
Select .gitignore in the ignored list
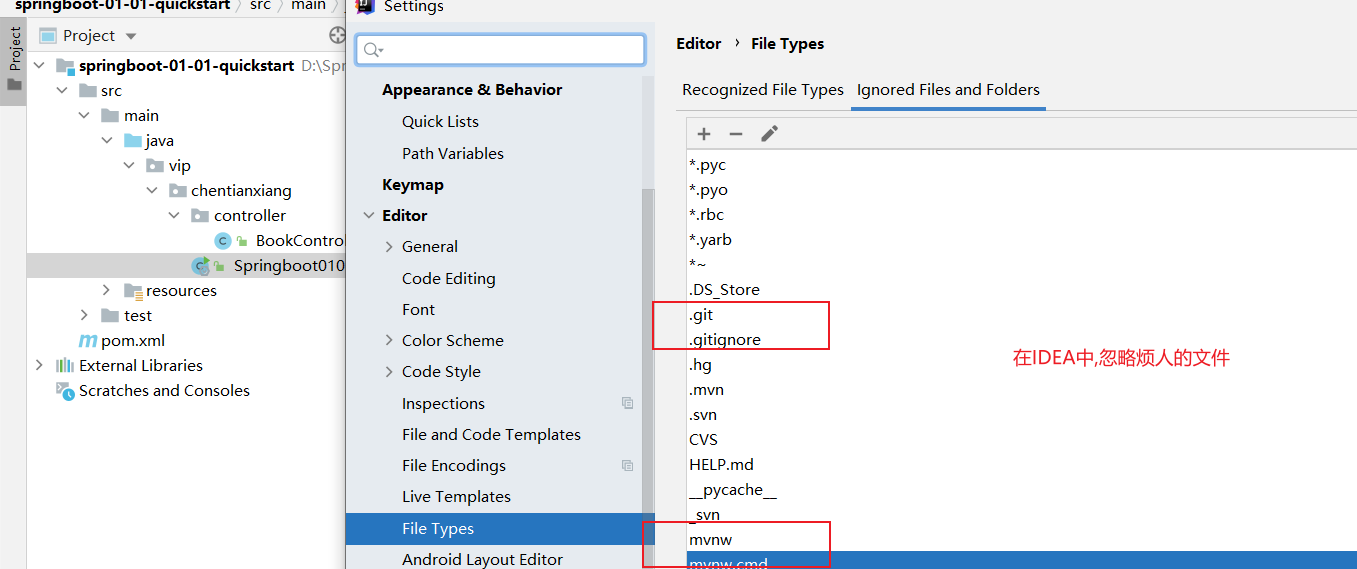pos(725,340)
